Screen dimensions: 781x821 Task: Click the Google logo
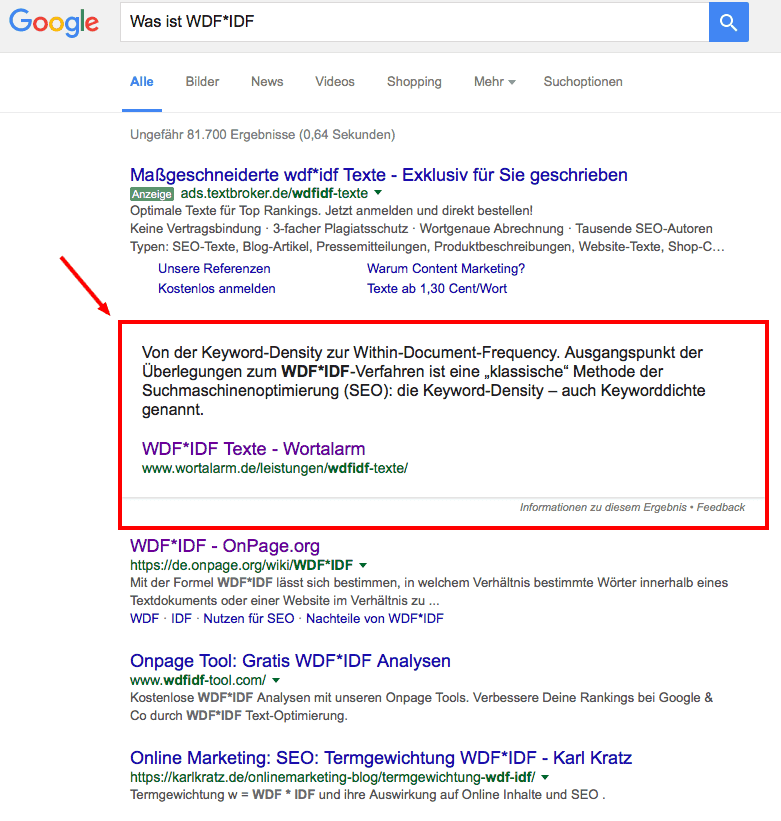(54, 23)
